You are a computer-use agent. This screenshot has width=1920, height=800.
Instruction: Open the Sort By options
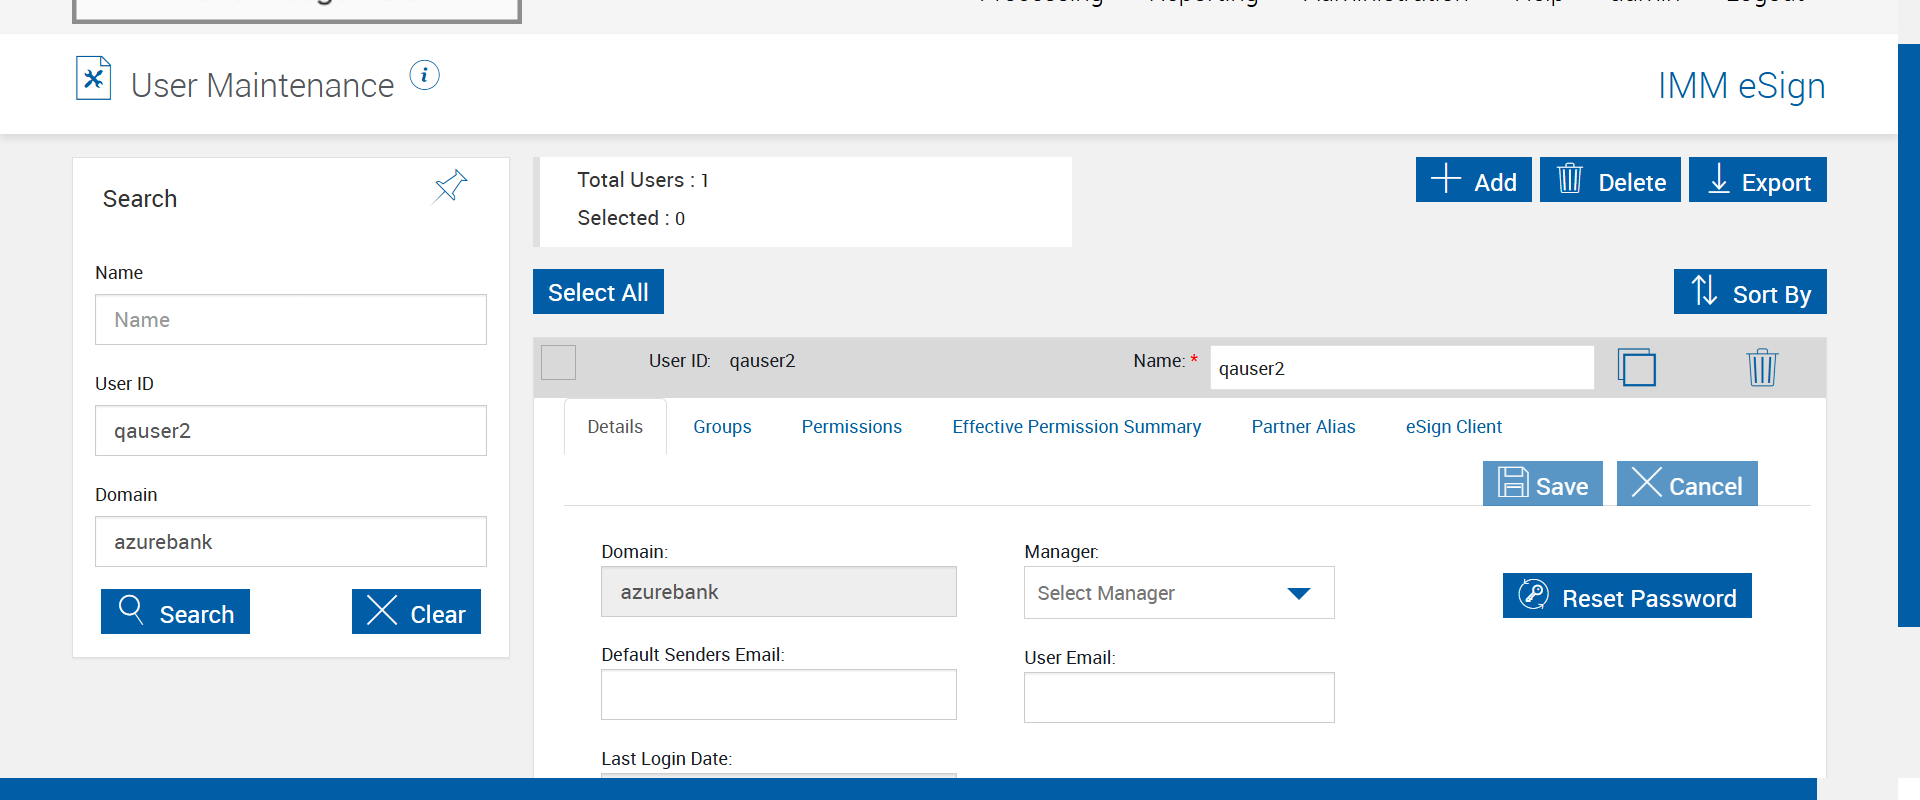point(1750,292)
